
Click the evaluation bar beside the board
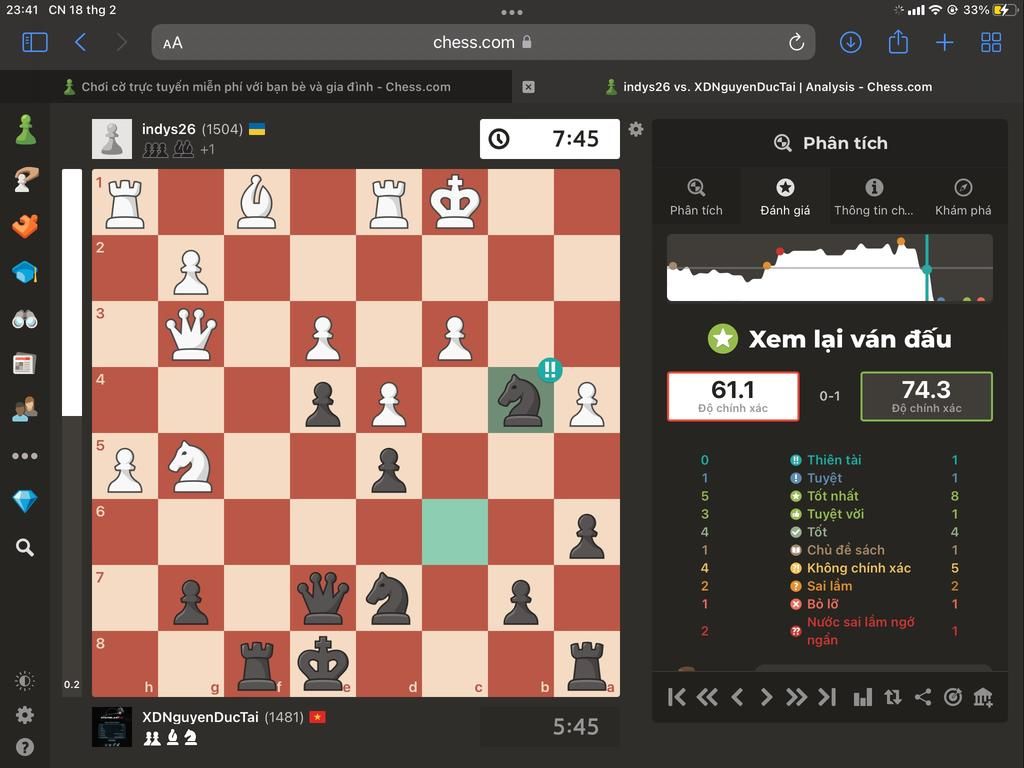coord(72,433)
